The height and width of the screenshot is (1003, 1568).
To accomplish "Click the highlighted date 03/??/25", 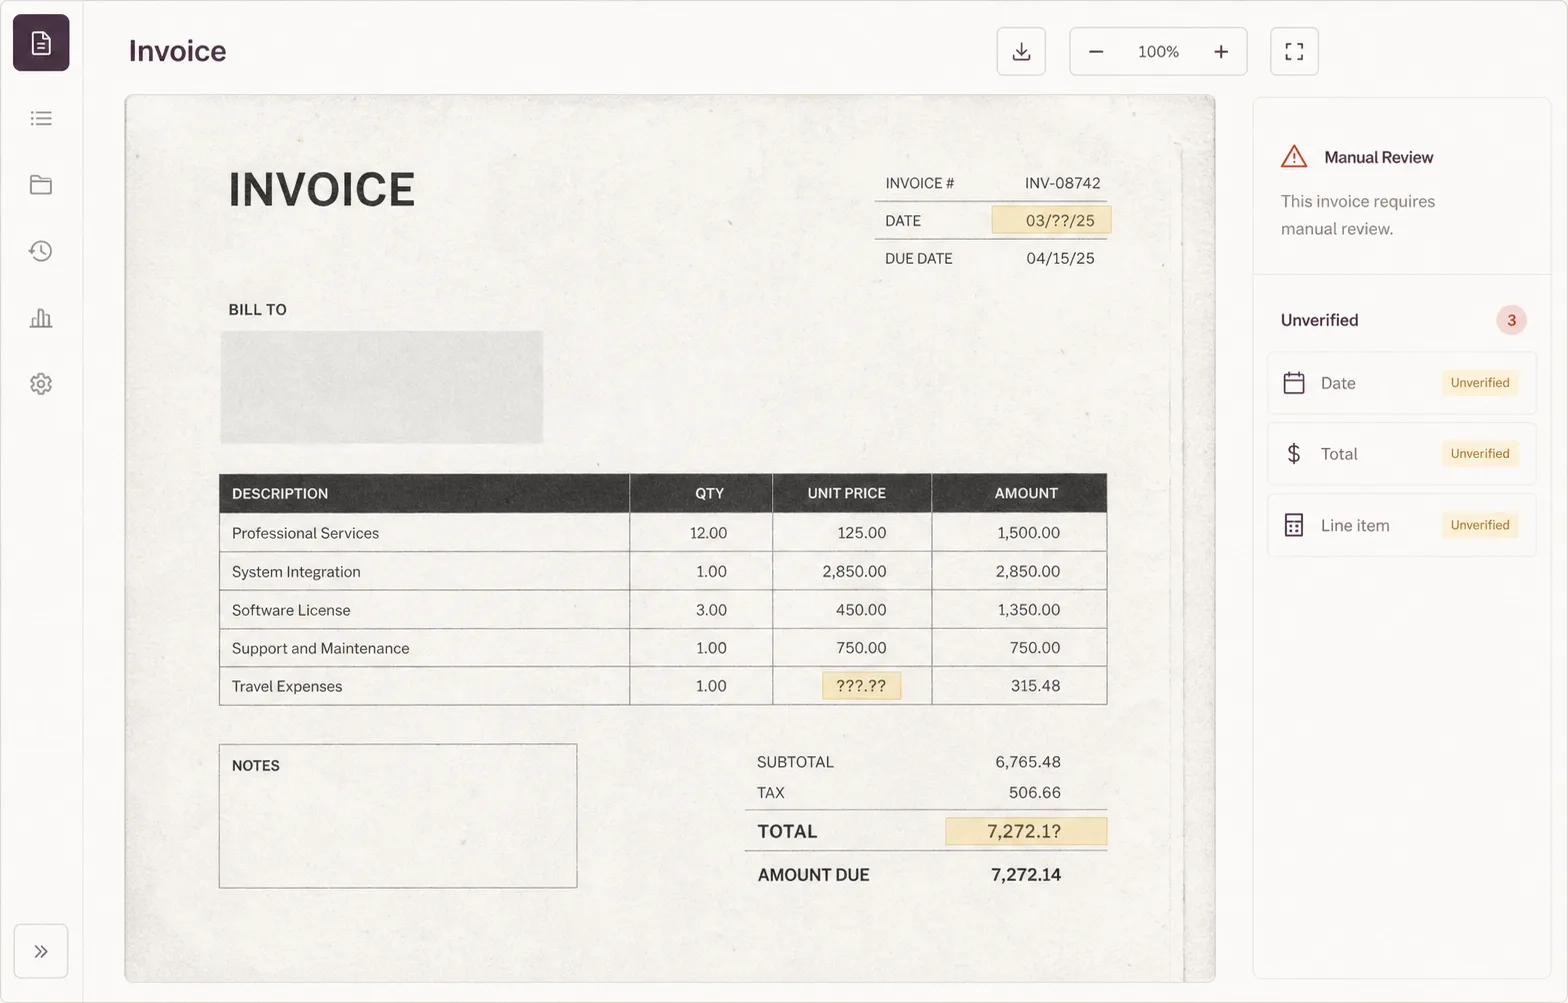I will point(1051,220).
